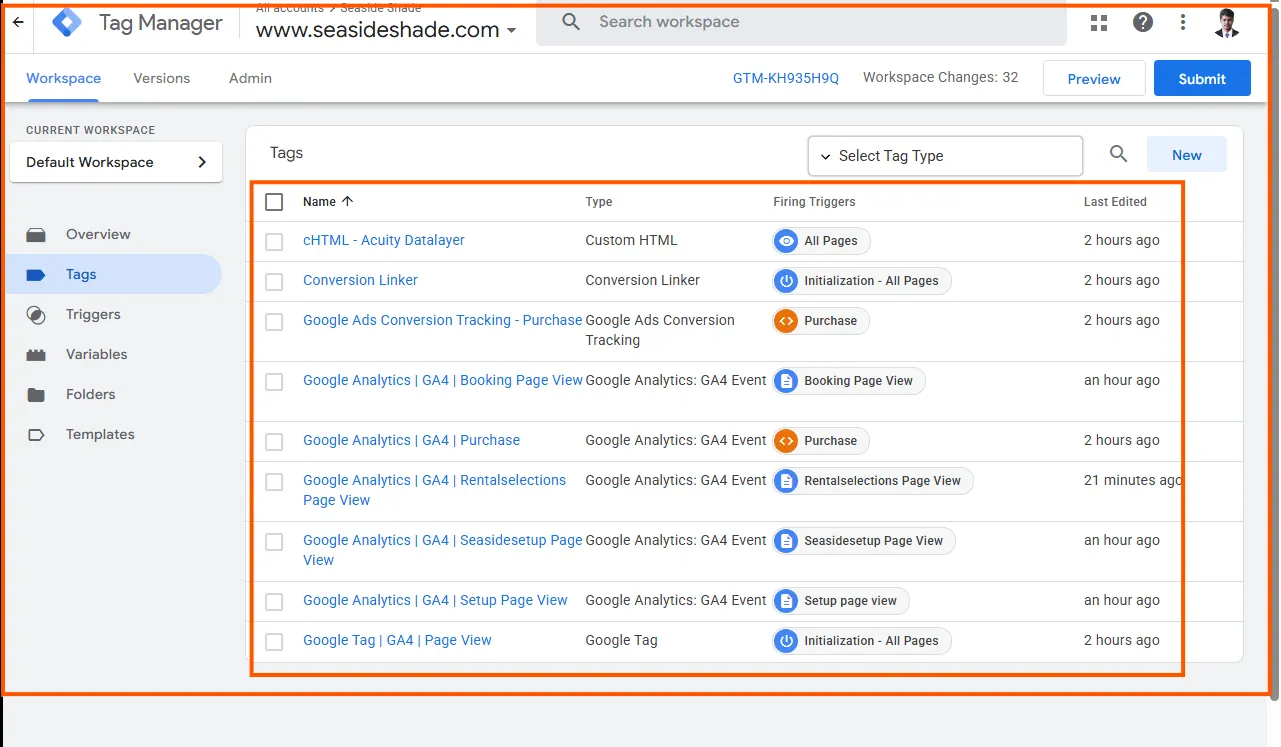
Task: Expand the Default Workspace selector
Action: coord(116,162)
